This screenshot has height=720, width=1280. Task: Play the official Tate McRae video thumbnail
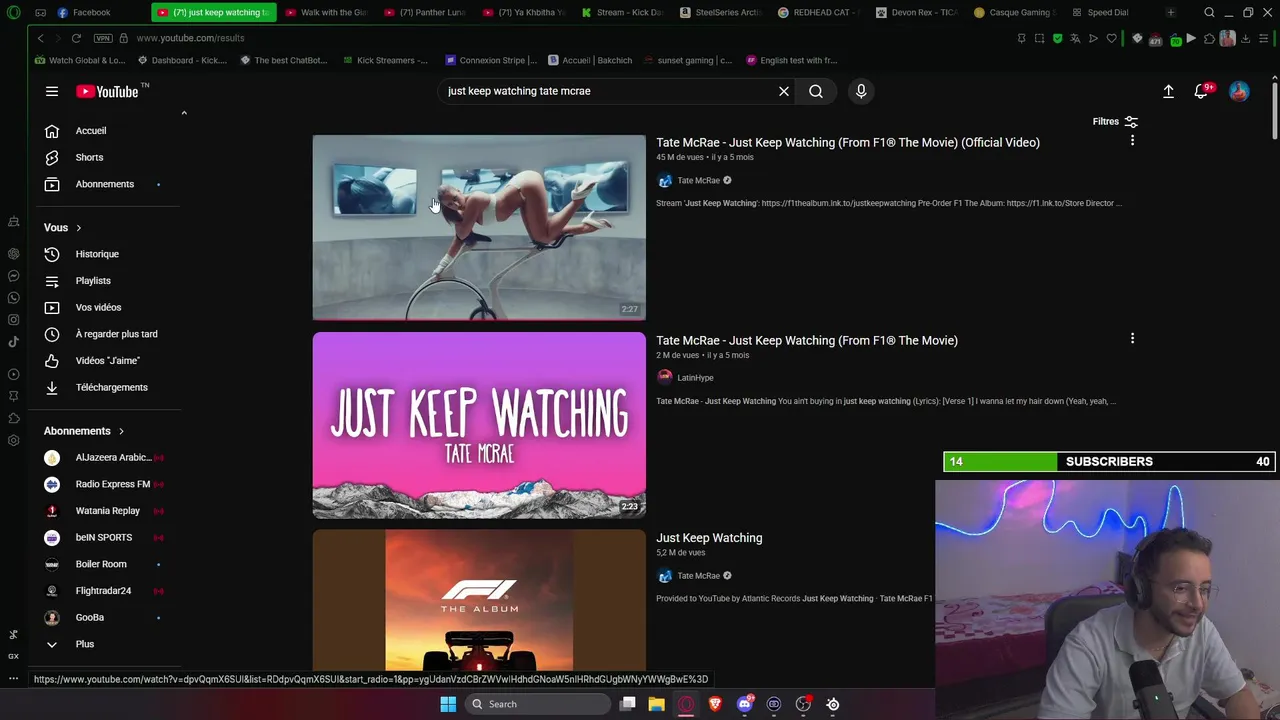(479, 228)
